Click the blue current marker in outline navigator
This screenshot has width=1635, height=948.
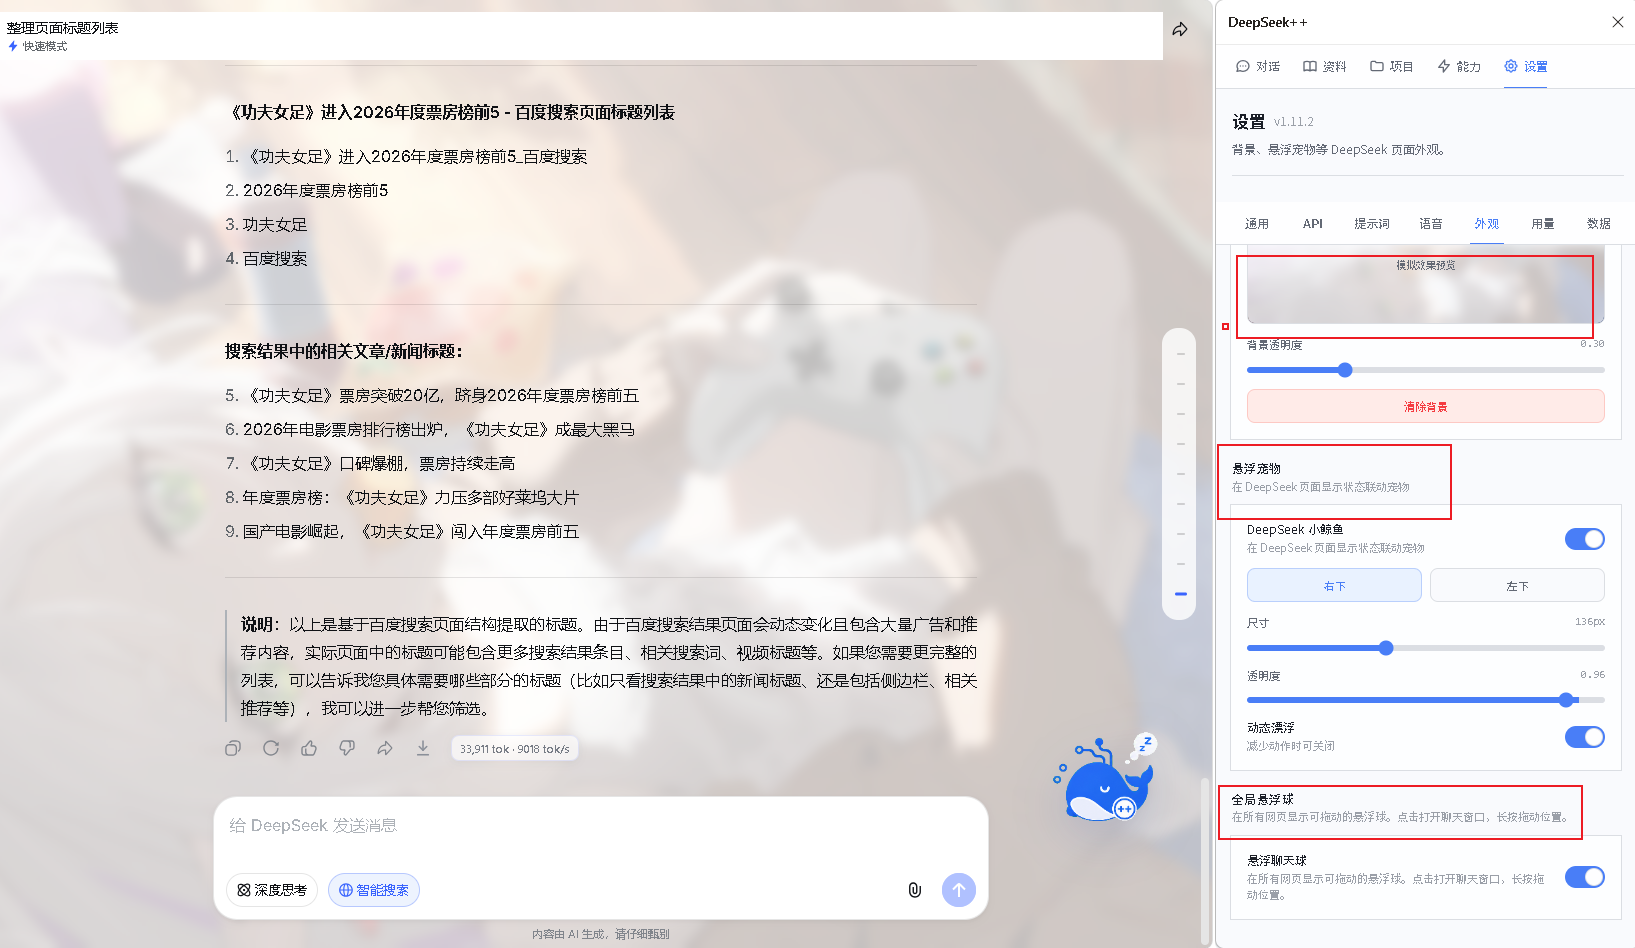[1181, 594]
